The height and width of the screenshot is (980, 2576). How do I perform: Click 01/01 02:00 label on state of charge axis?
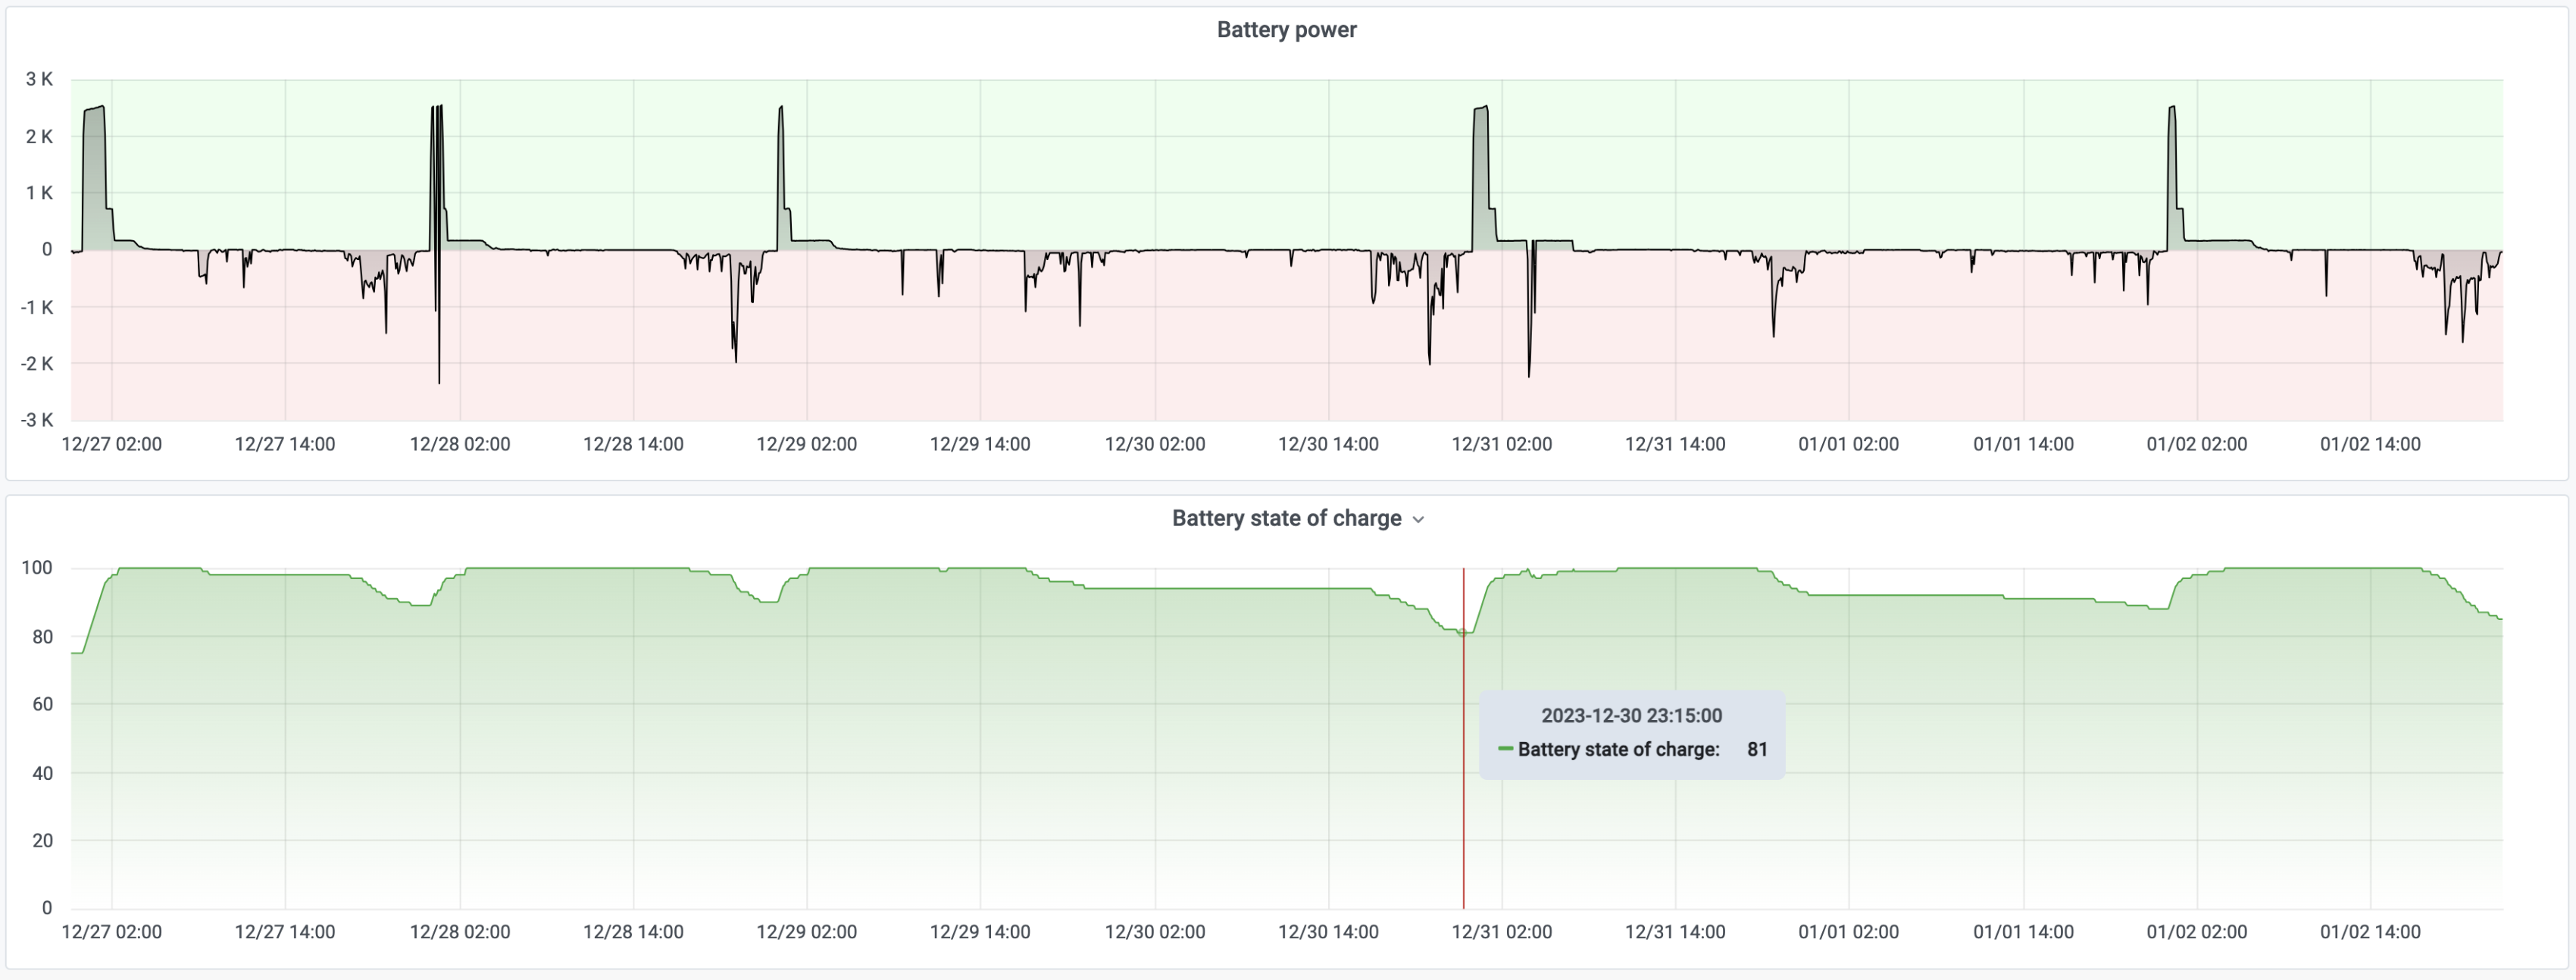(x=1848, y=932)
